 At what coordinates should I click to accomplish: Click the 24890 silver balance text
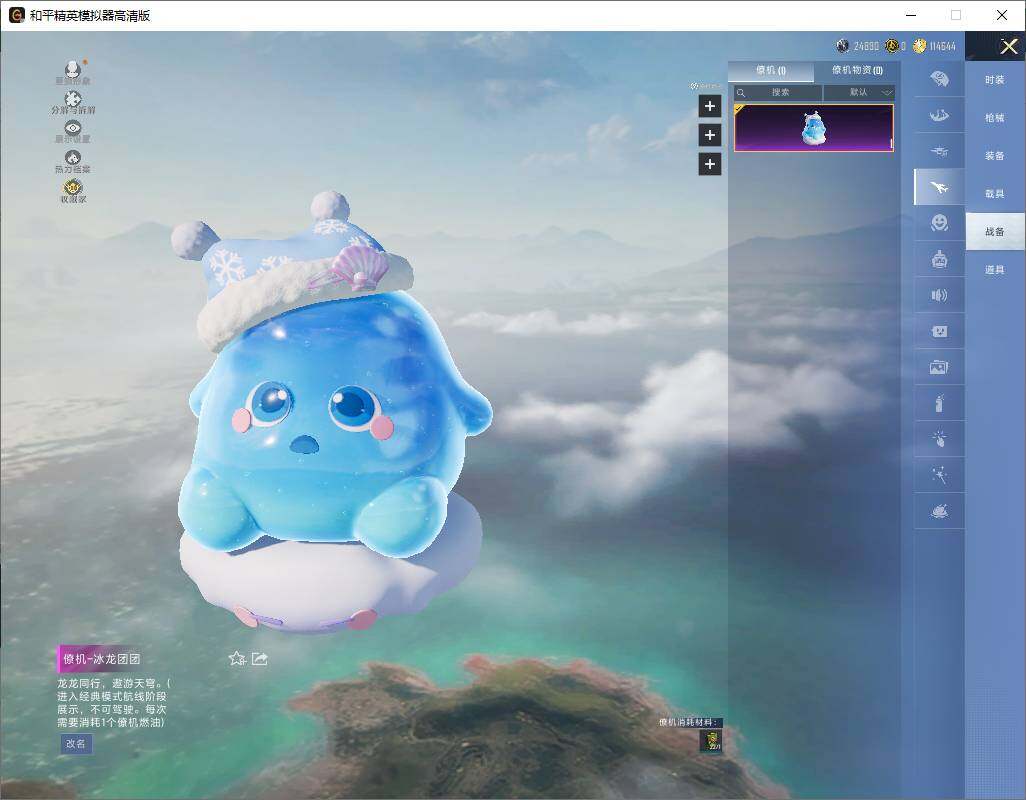pyautogui.click(x=866, y=46)
